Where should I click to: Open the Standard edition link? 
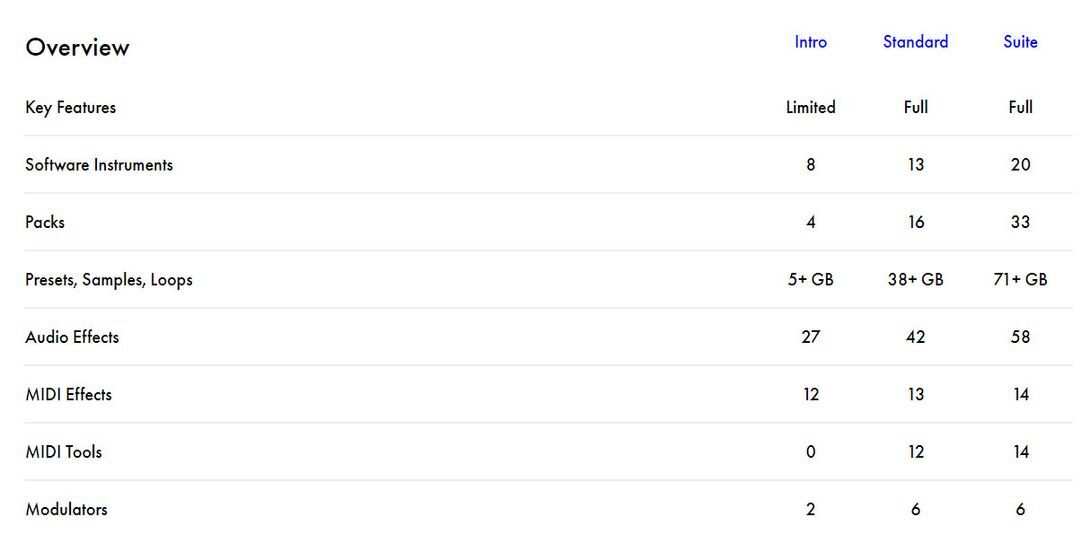pos(915,42)
